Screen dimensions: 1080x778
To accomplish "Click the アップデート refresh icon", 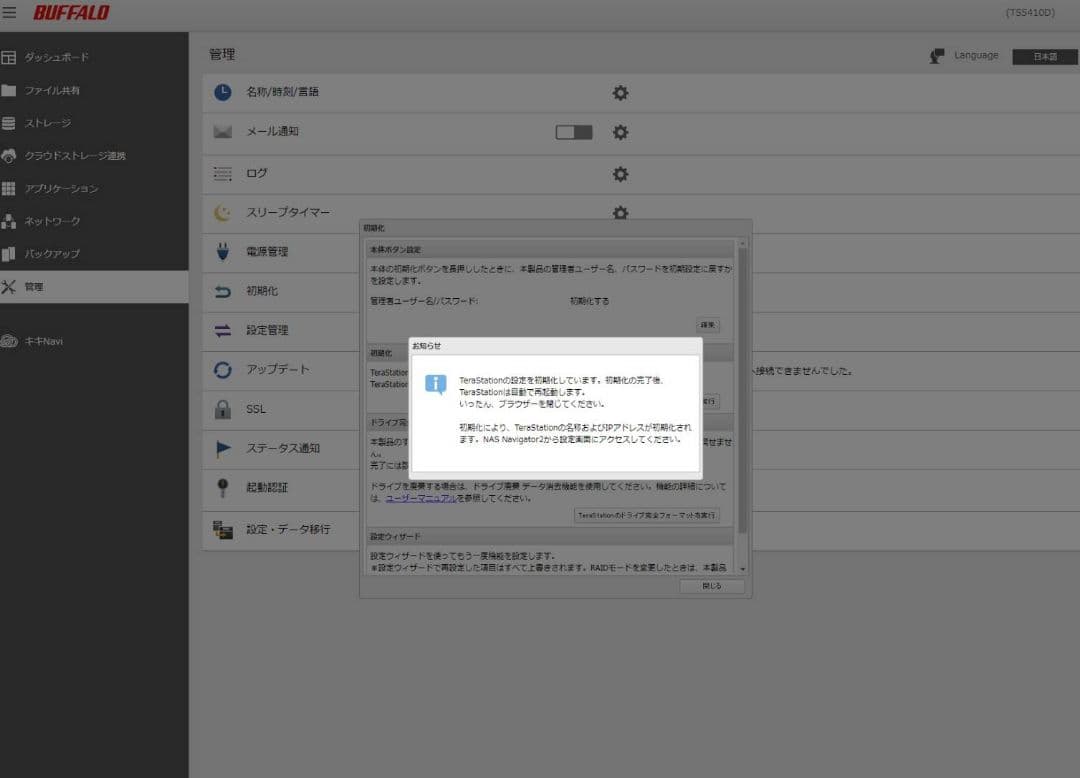I will [x=223, y=370].
